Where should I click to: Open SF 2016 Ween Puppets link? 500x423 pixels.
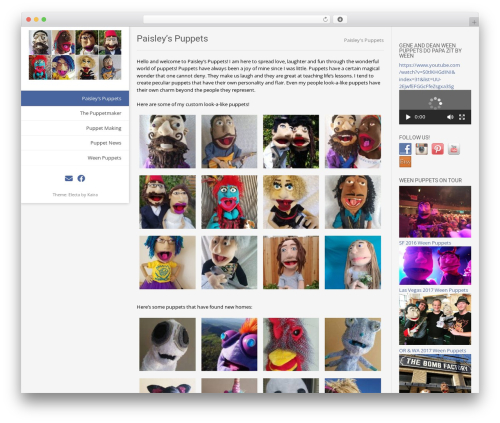425,243
